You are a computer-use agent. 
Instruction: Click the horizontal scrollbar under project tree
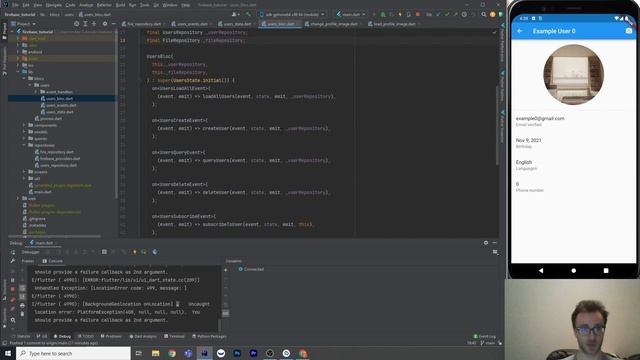54,236
